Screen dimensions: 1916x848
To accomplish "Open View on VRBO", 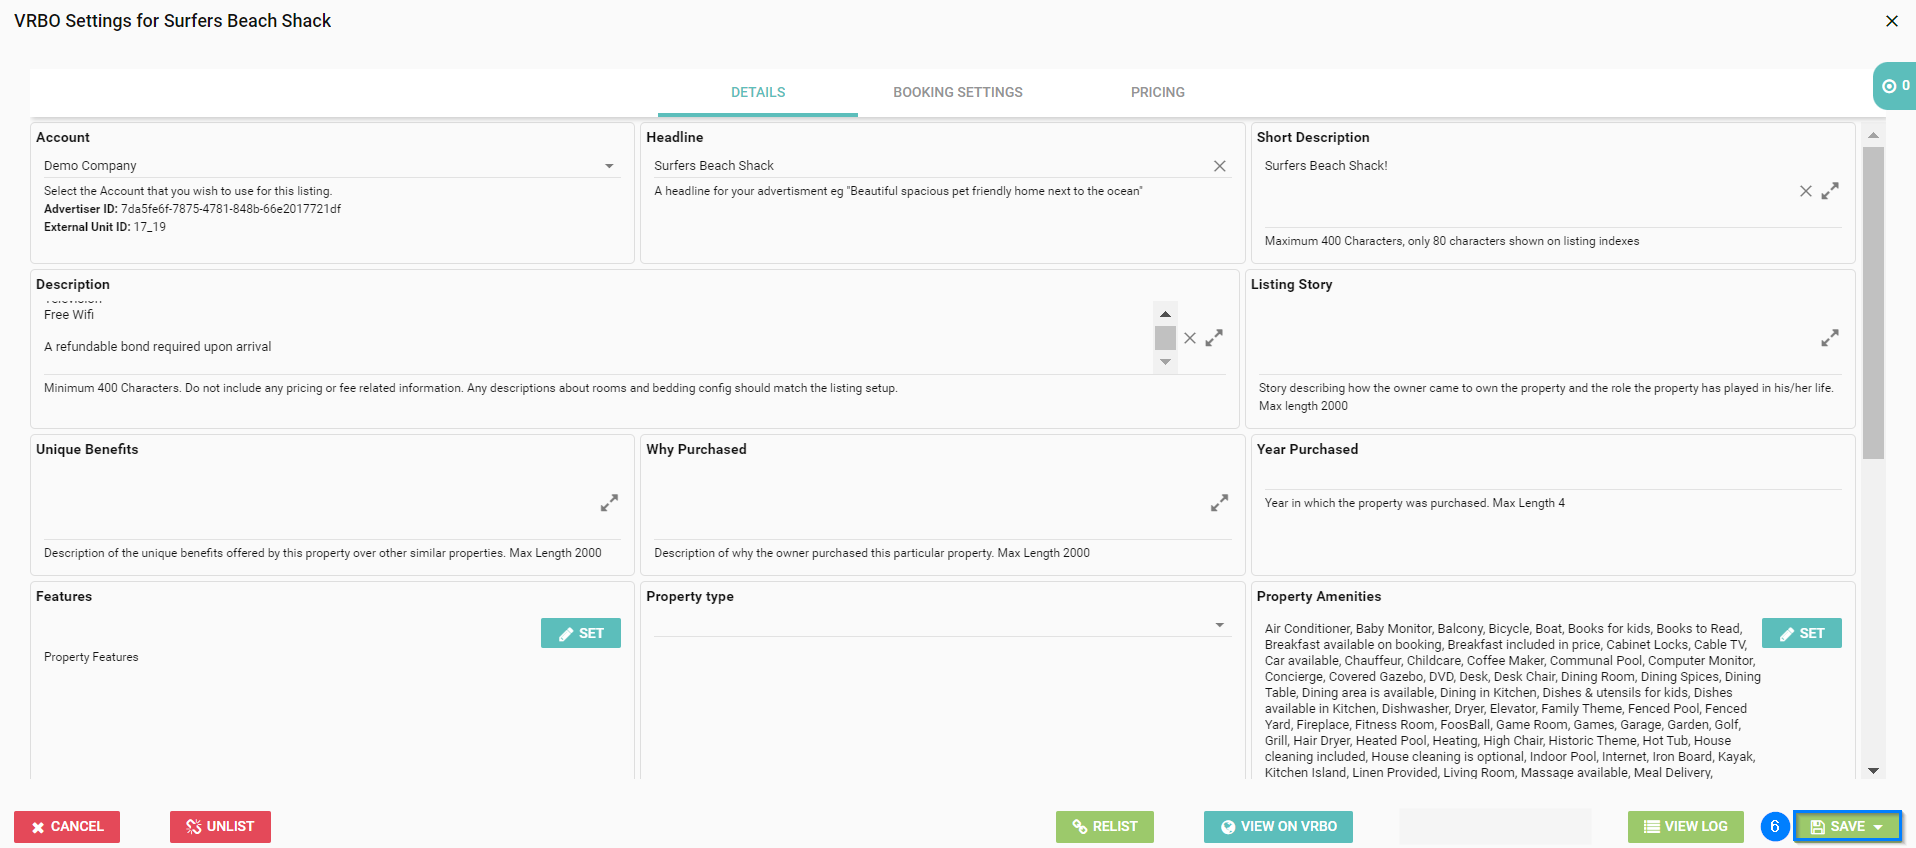I will (1277, 827).
